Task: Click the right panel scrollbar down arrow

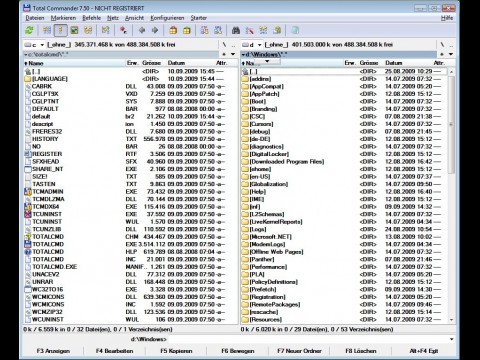Action: [x=452, y=320]
